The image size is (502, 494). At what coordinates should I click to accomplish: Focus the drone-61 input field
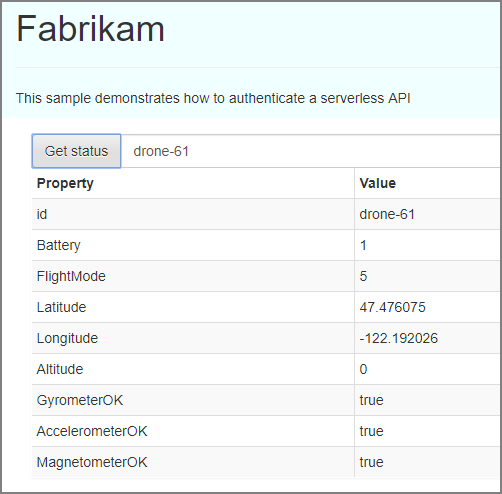pos(310,151)
